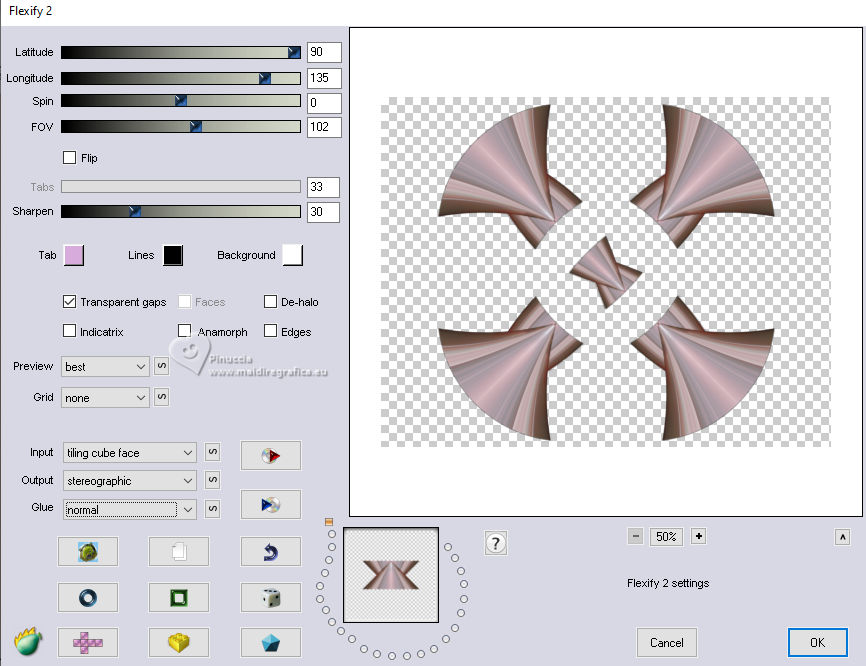
Task: Enable the Anamorph checkbox
Action: [x=184, y=331]
